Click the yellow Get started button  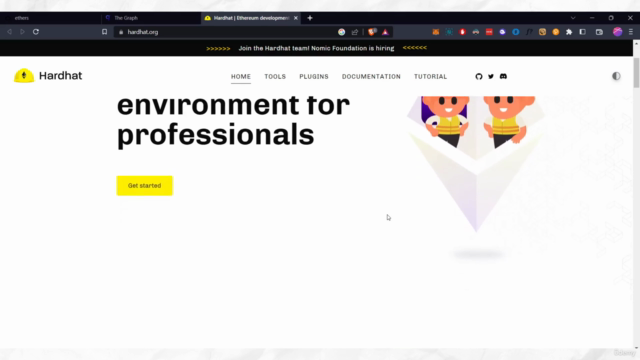(144, 186)
